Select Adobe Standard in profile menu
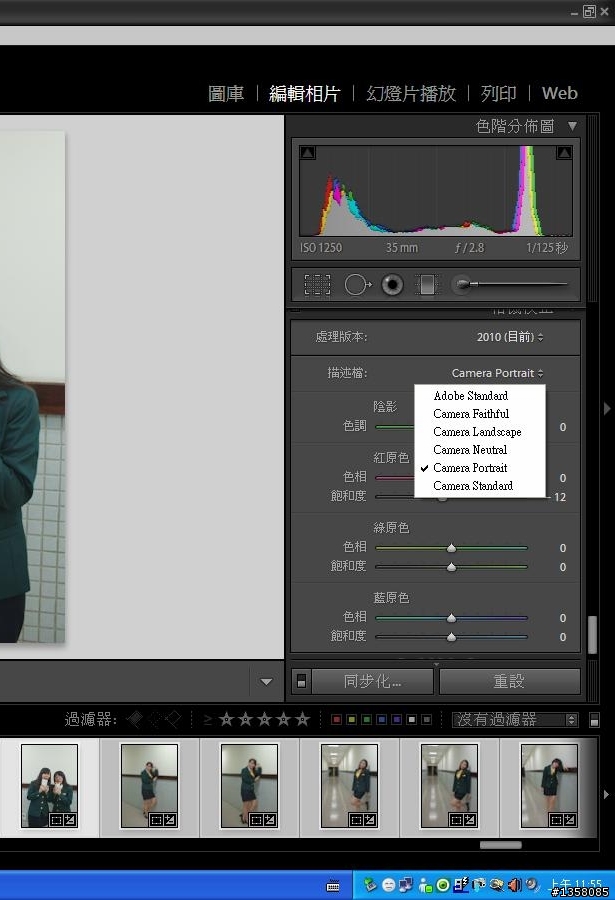This screenshot has height=900, width=615. tap(470, 396)
